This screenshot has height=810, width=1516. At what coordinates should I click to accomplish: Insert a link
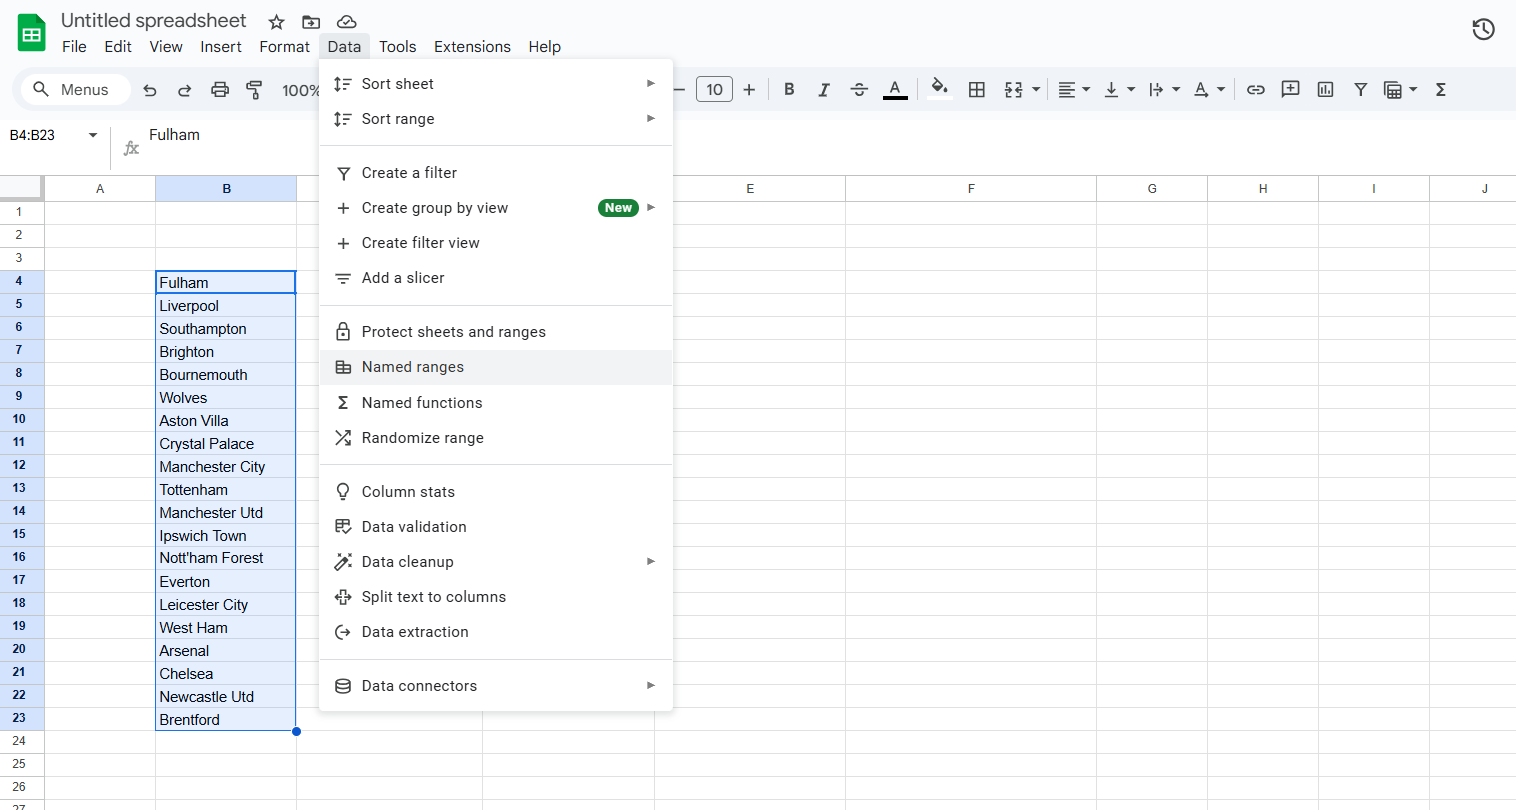pyautogui.click(x=1256, y=90)
